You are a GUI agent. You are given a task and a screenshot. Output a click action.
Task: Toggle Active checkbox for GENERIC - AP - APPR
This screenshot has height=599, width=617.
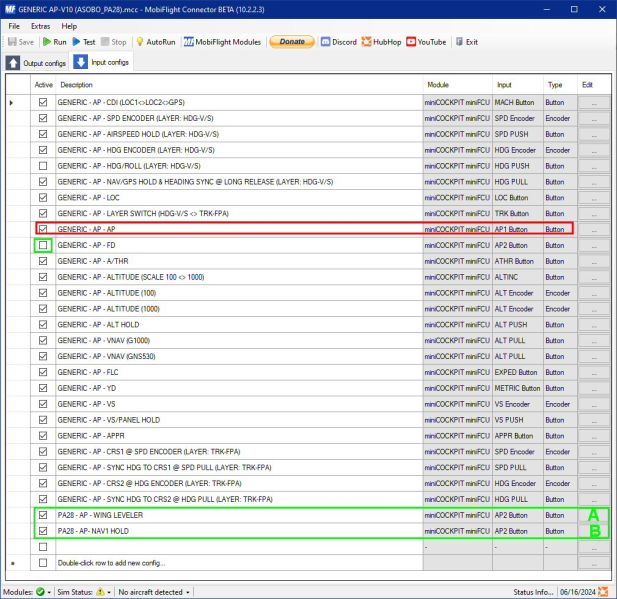pyautogui.click(x=43, y=436)
